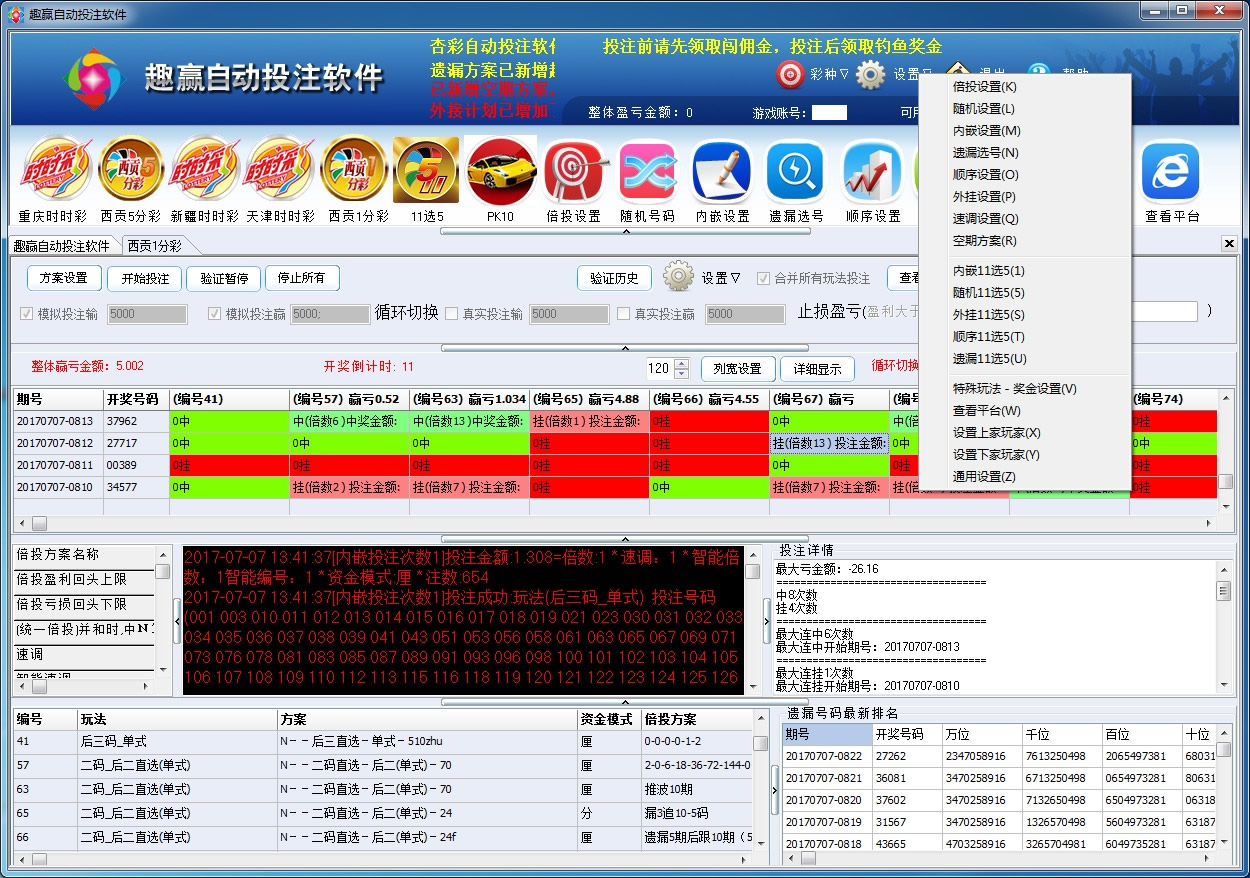Click the 遗漏选号 toolbar icon
Screen dimensions: 1250x878
795,170
